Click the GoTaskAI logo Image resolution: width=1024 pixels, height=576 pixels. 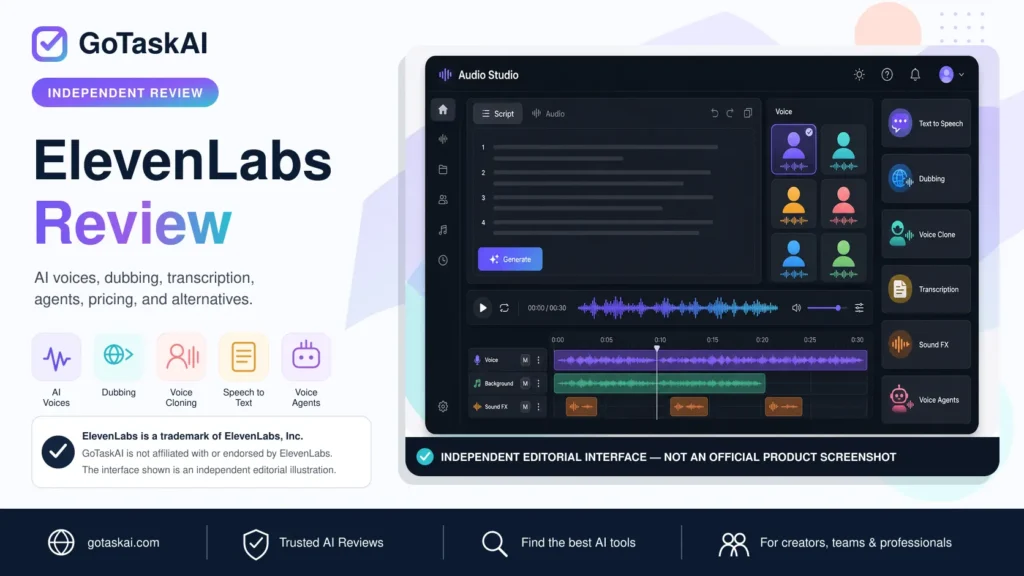coord(120,44)
